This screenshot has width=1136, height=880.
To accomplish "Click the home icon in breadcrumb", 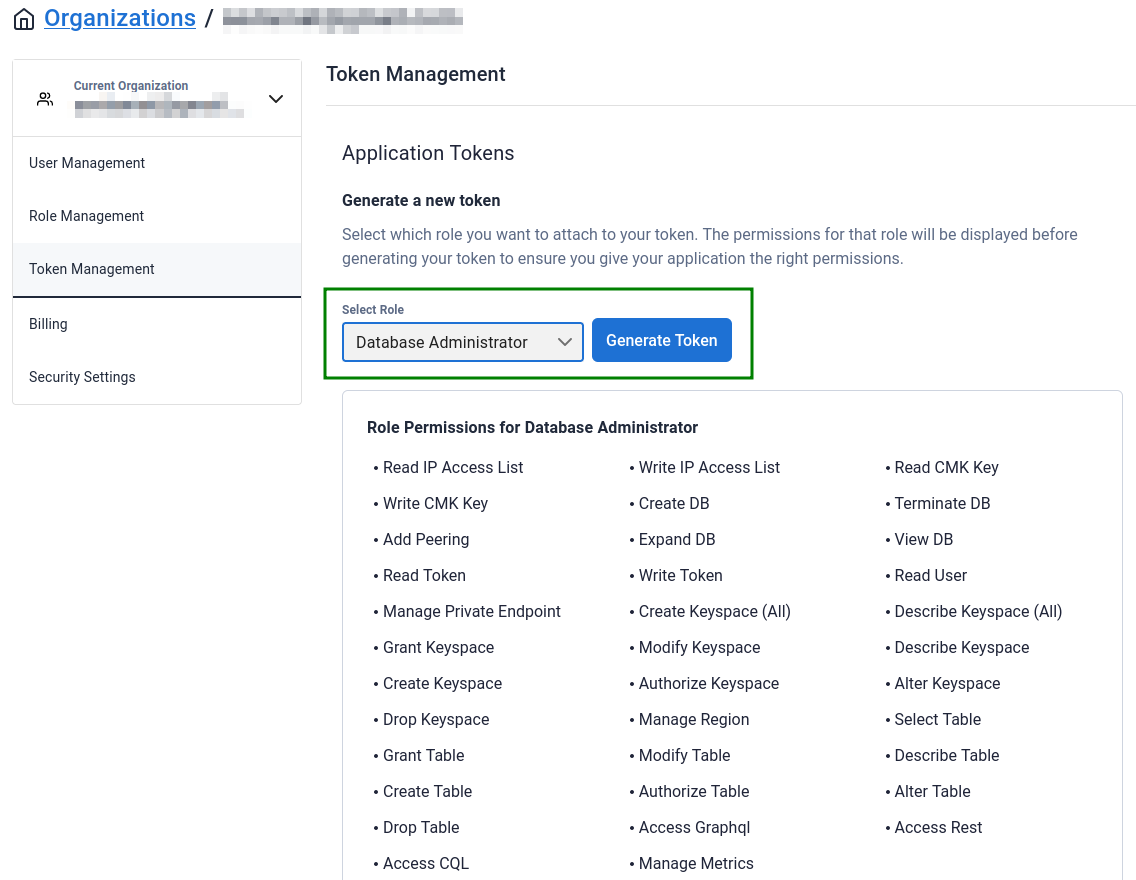I will tap(24, 19).
